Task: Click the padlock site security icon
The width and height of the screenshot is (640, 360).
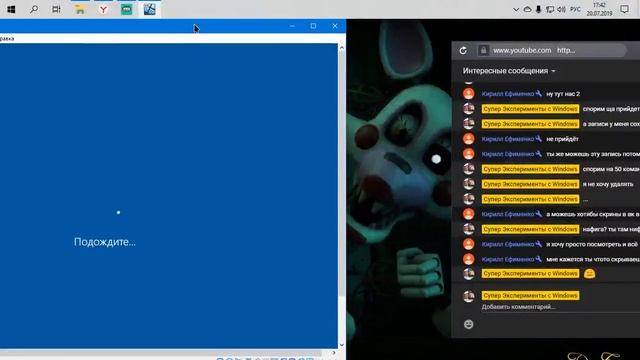Action: tap(483, 51)
